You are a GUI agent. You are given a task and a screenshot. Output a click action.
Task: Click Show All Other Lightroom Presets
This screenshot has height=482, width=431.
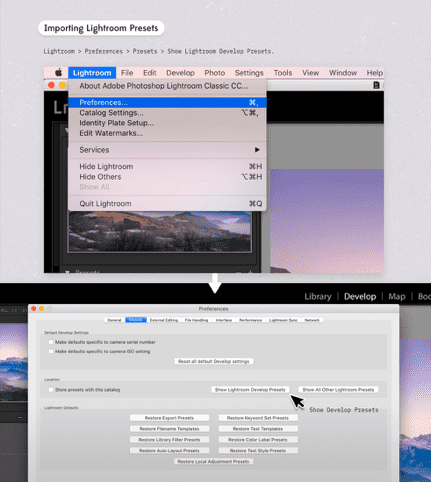[338, 390]
